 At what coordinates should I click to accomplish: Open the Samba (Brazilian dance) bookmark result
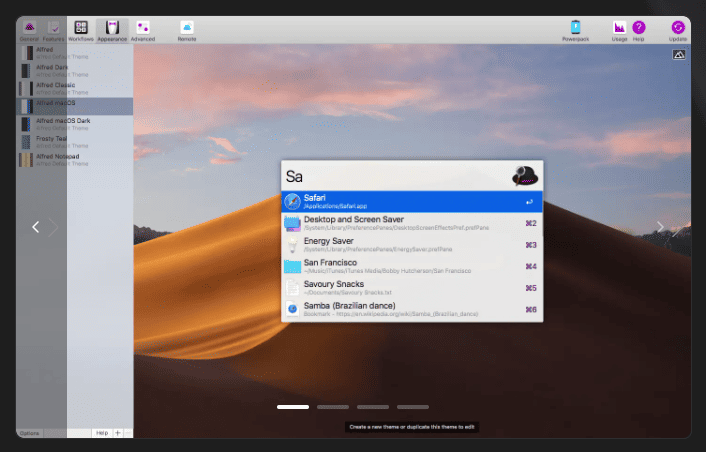pyautogui.click(x=412, y=310)
